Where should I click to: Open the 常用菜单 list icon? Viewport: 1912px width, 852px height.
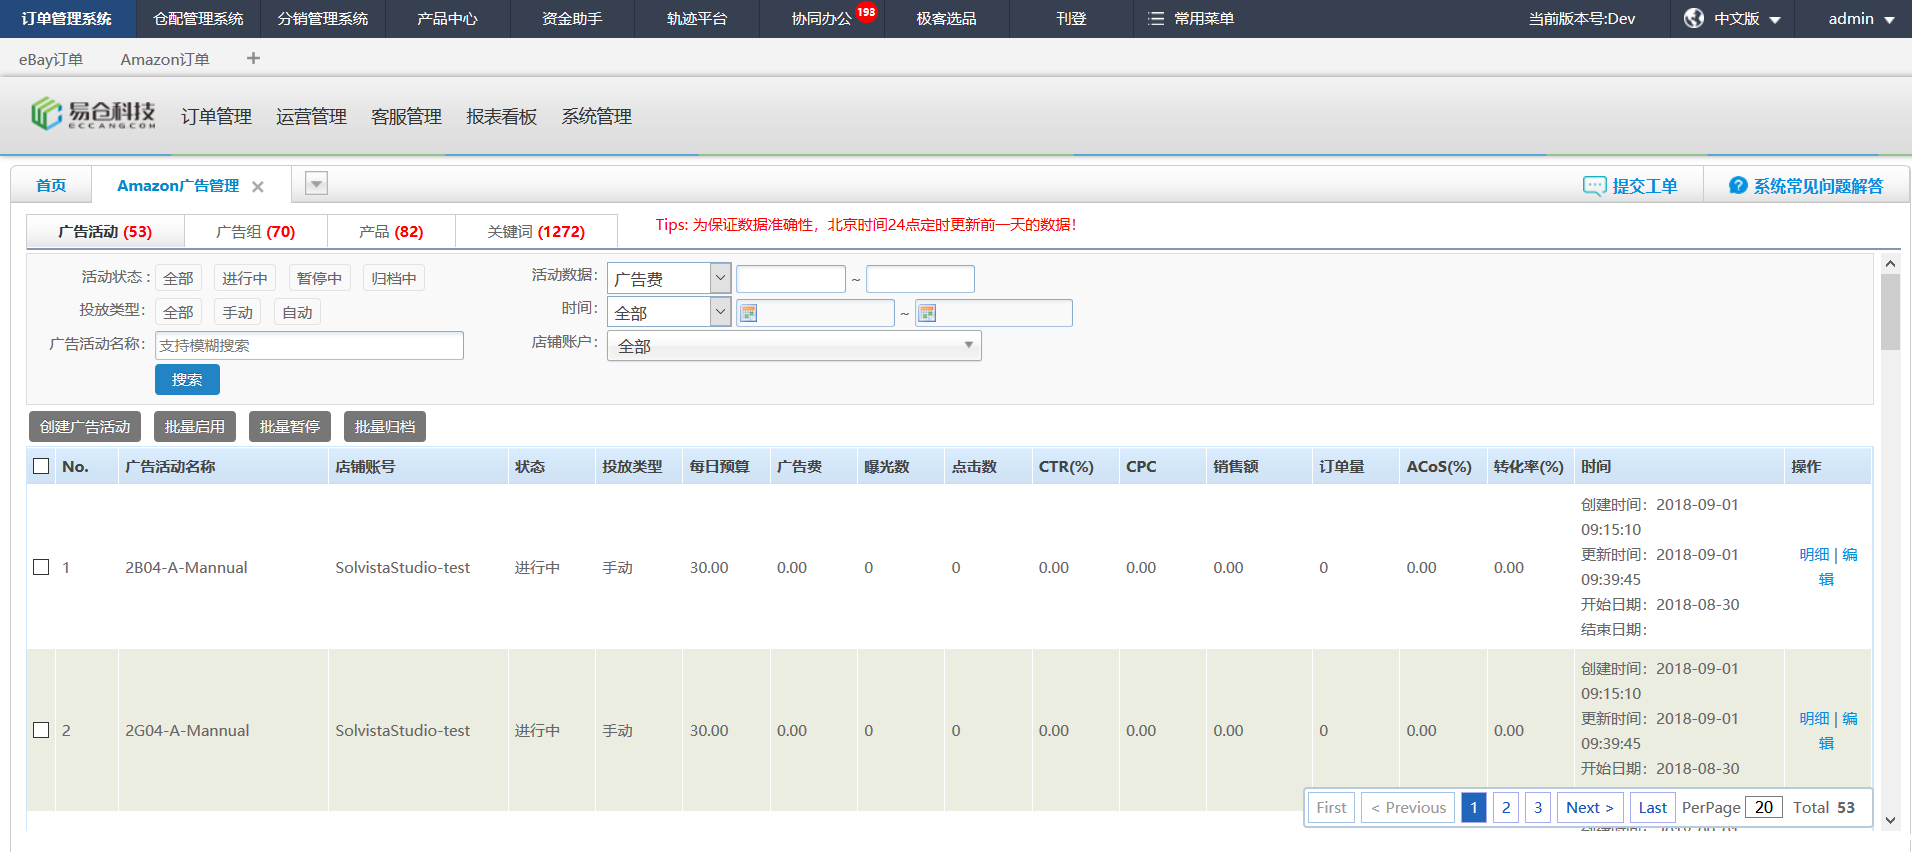(x=1156, y=19)
